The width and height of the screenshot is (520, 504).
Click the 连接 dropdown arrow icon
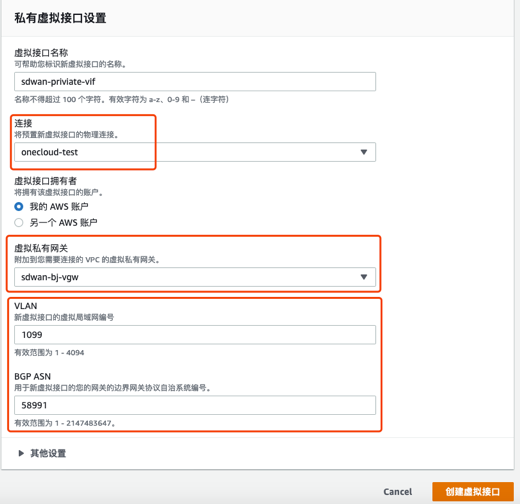[x=364, y=152]
